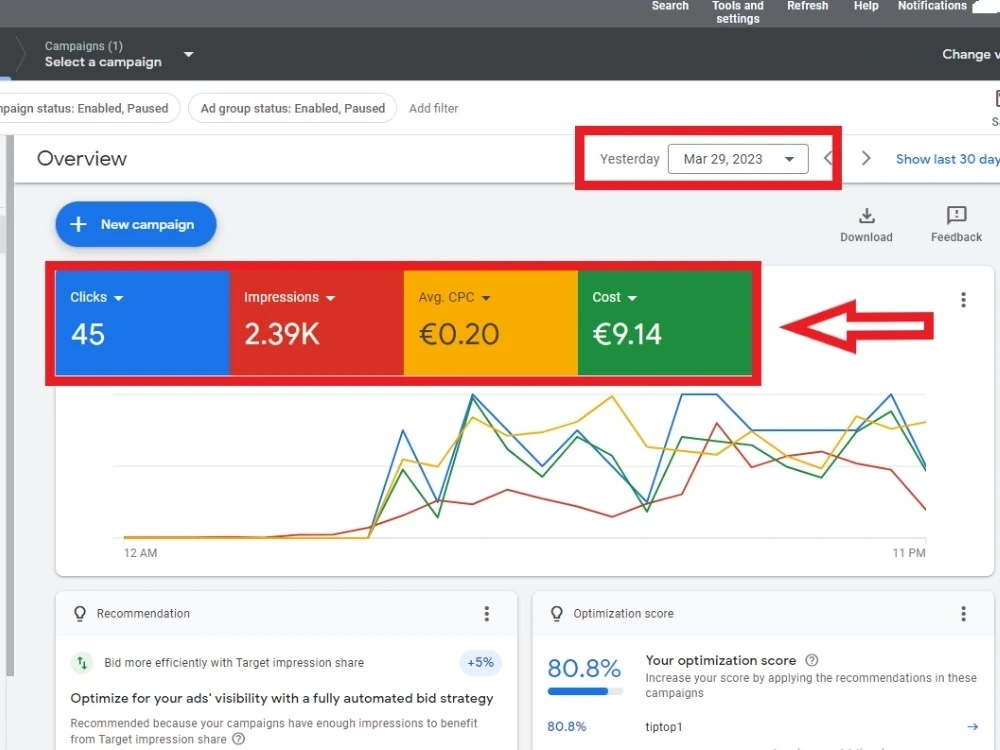Open the Mar 29, 2023 date picker
1000x750 pixels.
click(x=738, y=159)
